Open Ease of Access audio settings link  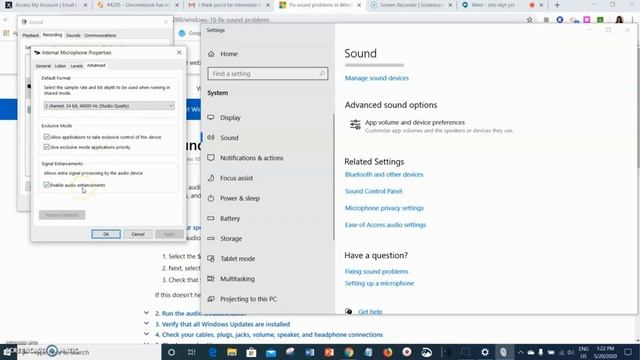pos(385,225)
